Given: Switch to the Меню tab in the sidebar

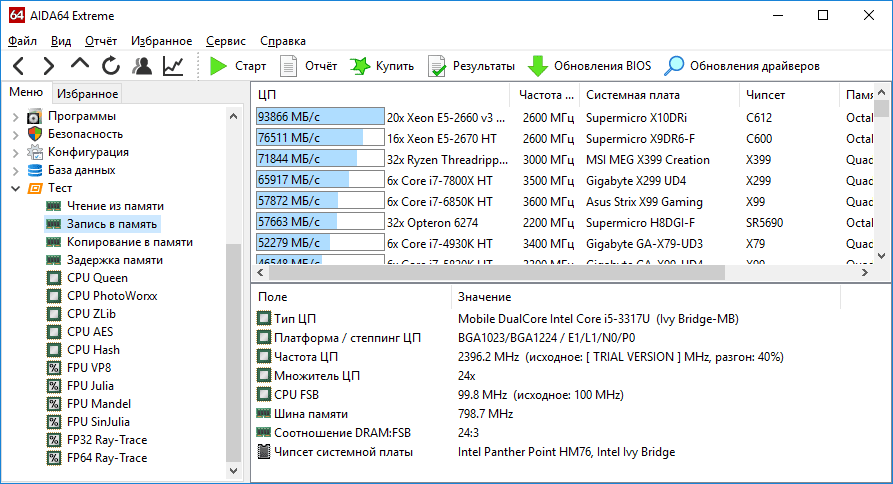Looking at the screenshot, I should (x=26, y=92).
